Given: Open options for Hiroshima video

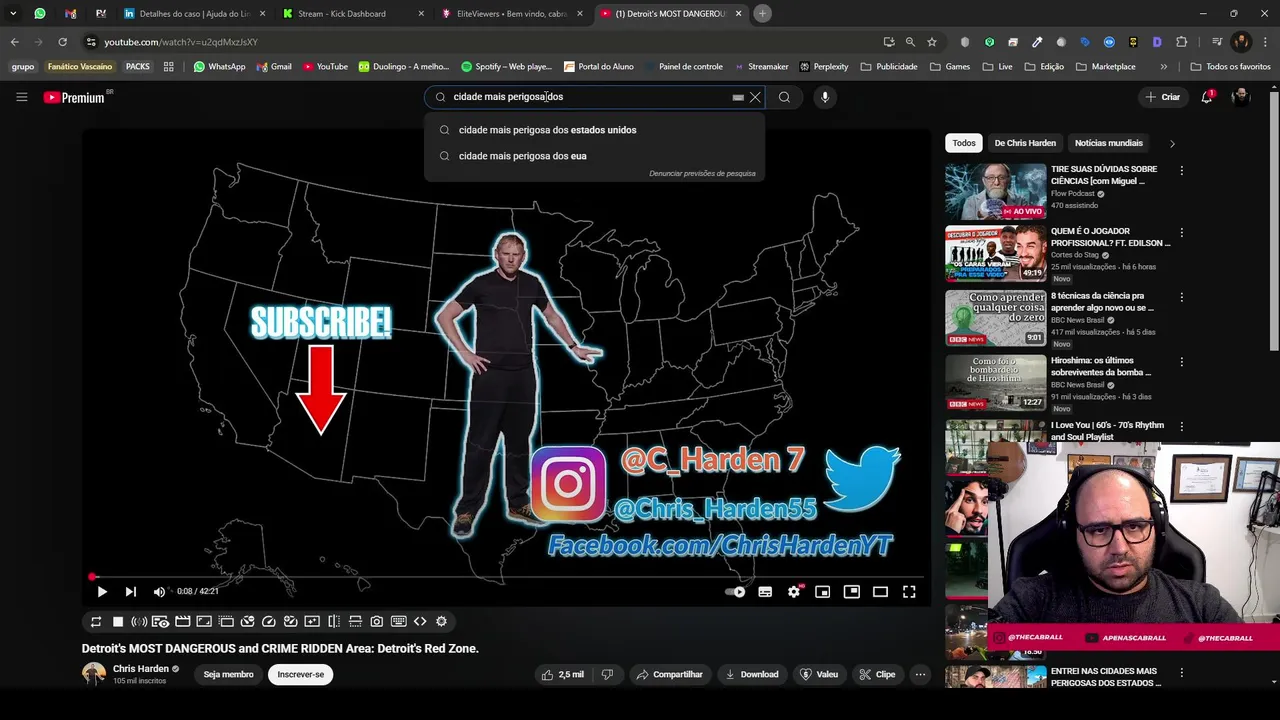Looking at the screenshot, I should click(1181, 362).
